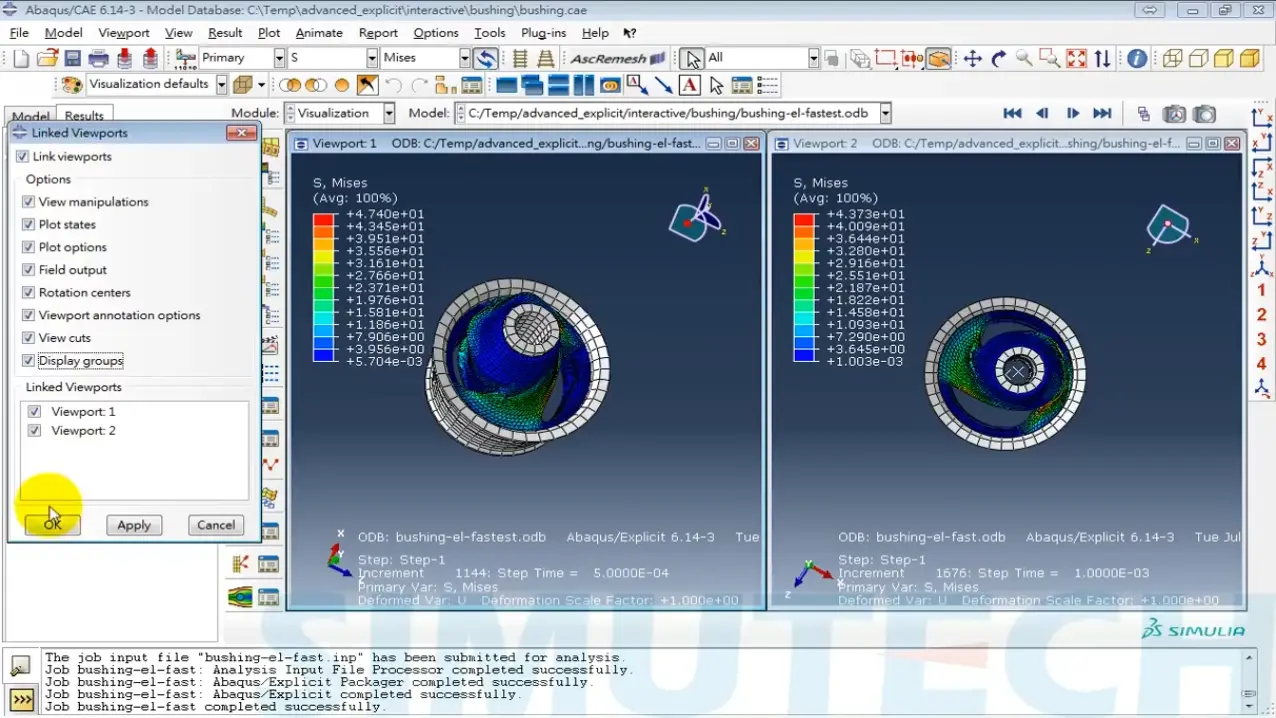Activate the Box zoom tool
This screenshot has width=1276, height=718.
[x=1050, y=58]
